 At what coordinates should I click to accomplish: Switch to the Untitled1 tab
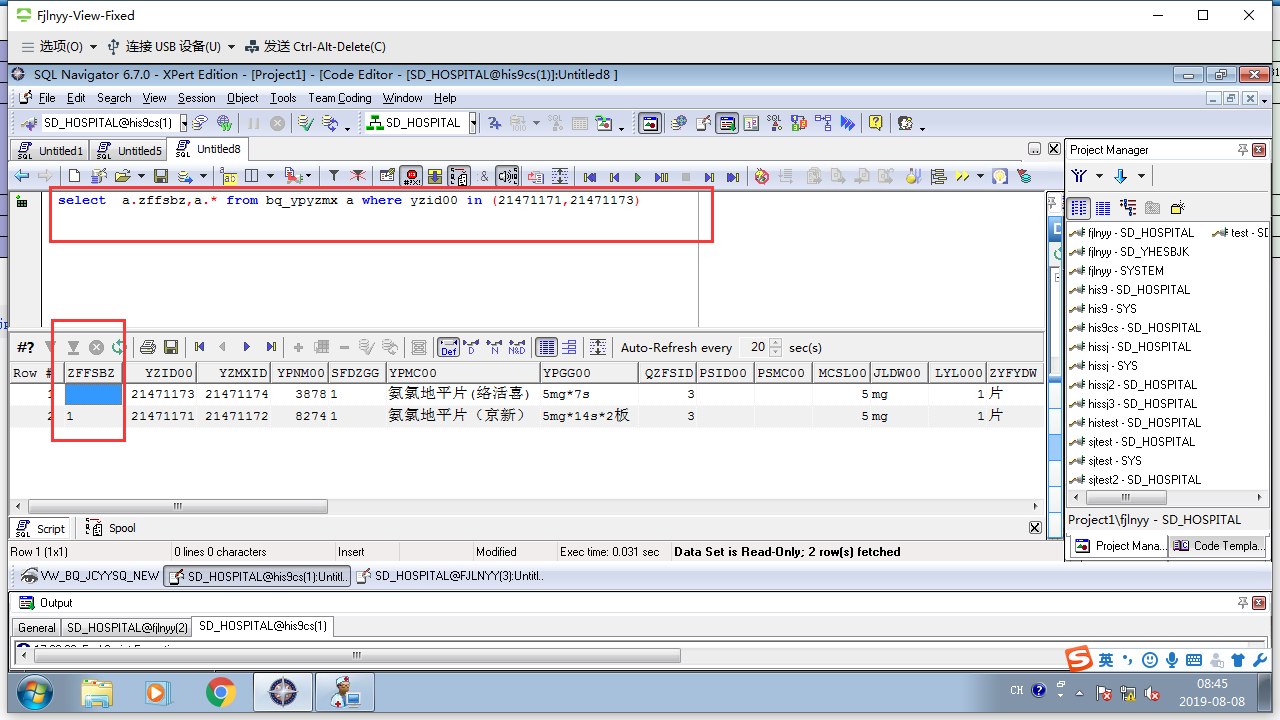50,151
